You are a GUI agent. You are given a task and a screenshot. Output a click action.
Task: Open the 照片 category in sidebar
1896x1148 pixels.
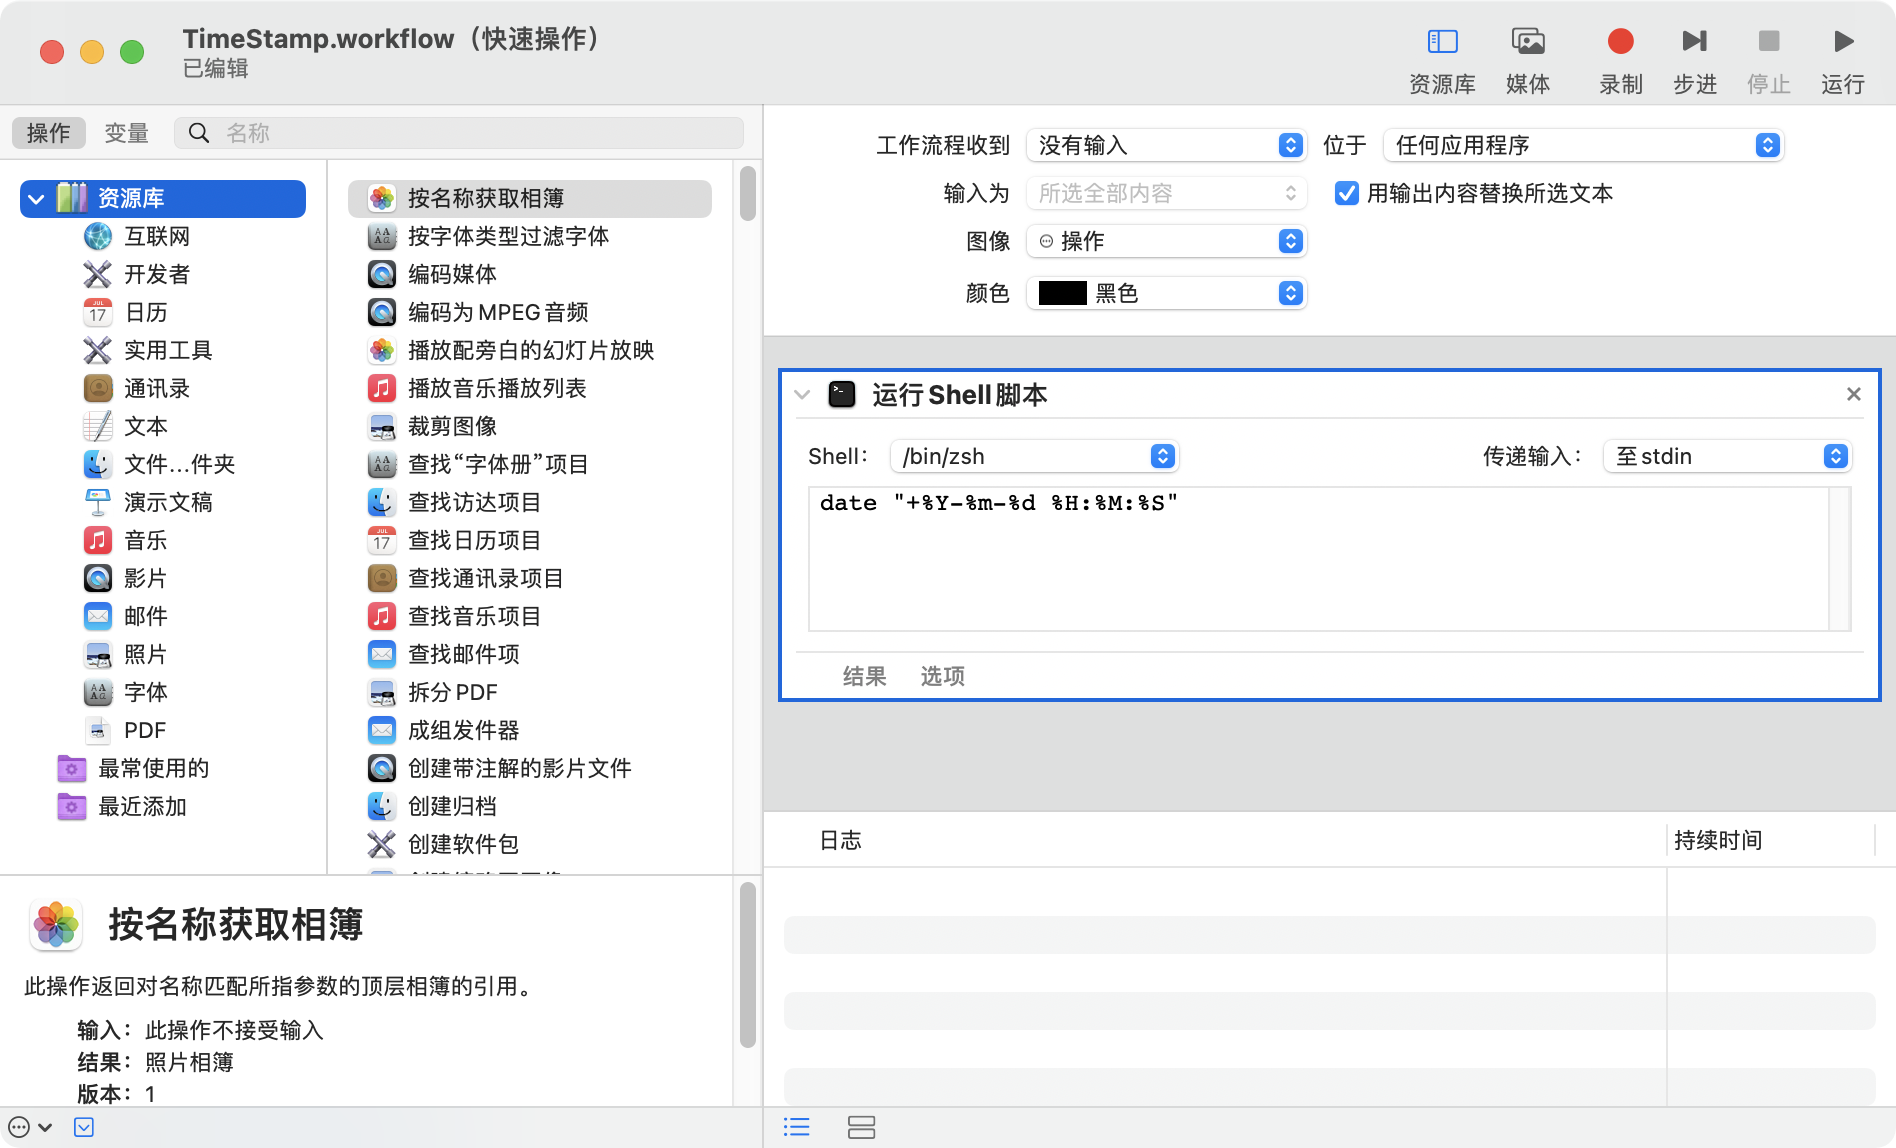[x=98, y=654]
